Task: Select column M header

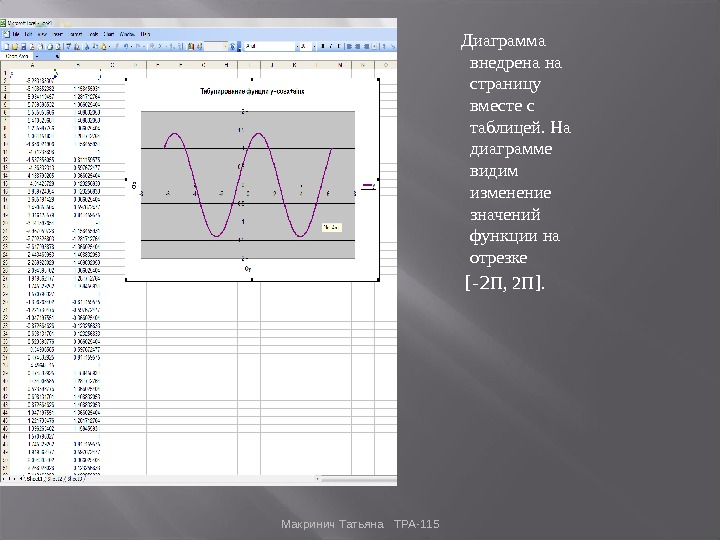Action: click(x=340, y=65)
